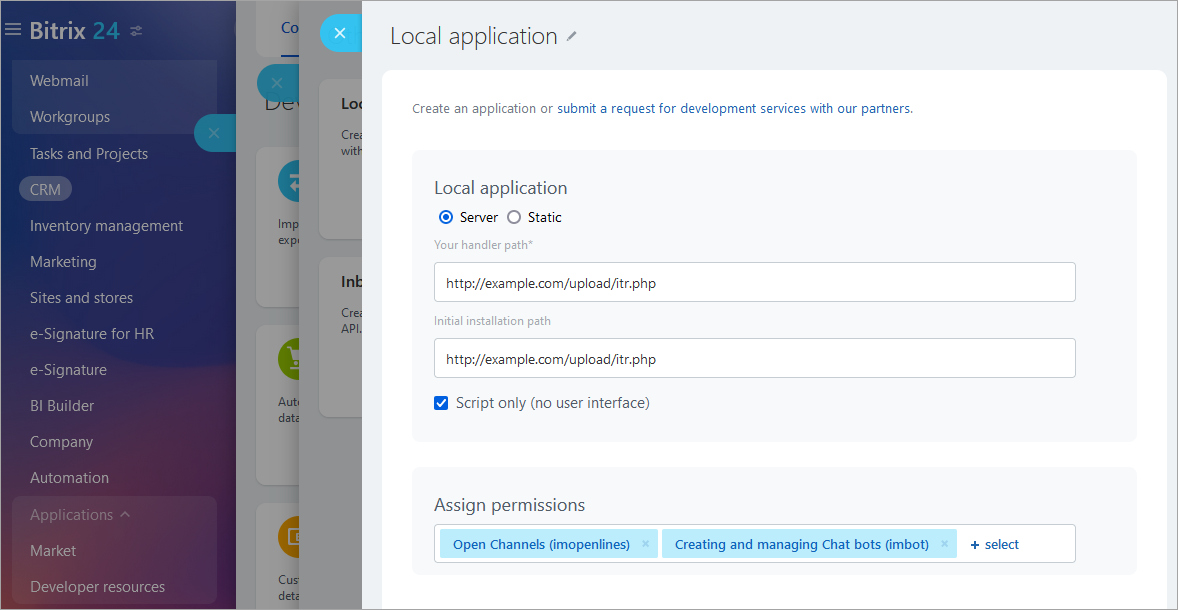This screenshot has height=610, width=1178.
Task: Open the permissions picker via + select
Action: pos(994,543)
